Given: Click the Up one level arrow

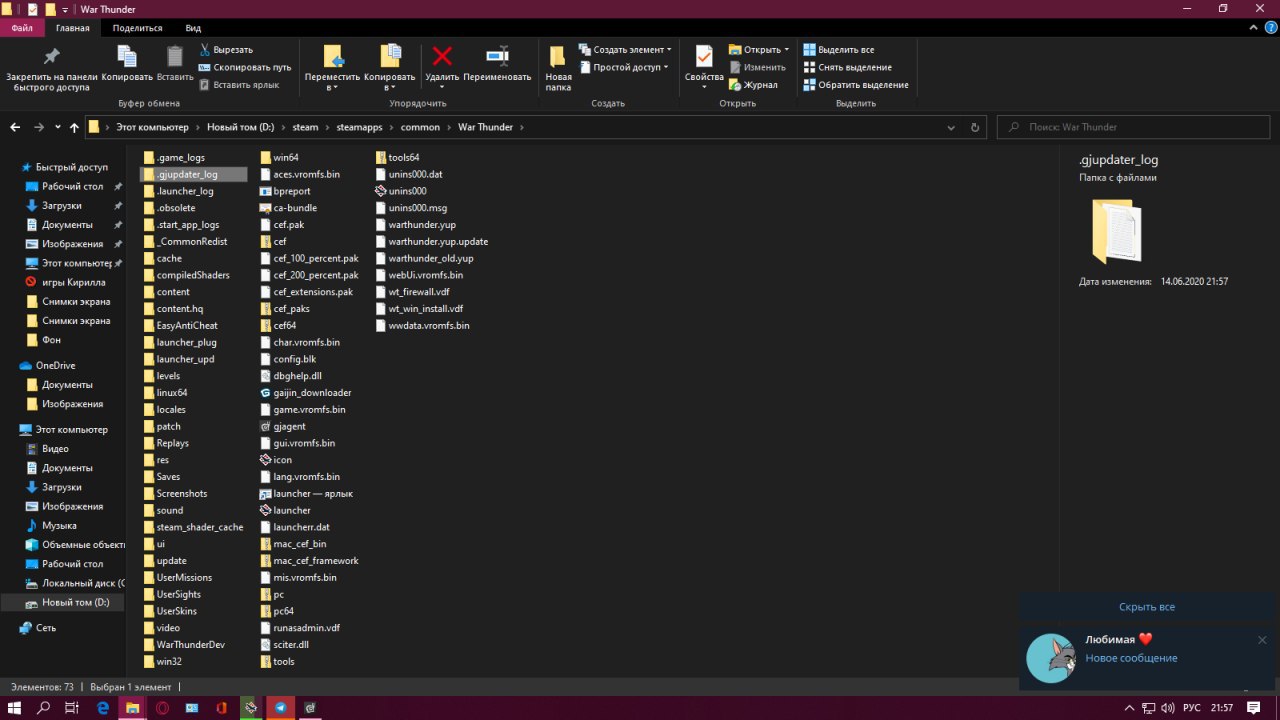Looking at the screenshot, I should 74,127.
